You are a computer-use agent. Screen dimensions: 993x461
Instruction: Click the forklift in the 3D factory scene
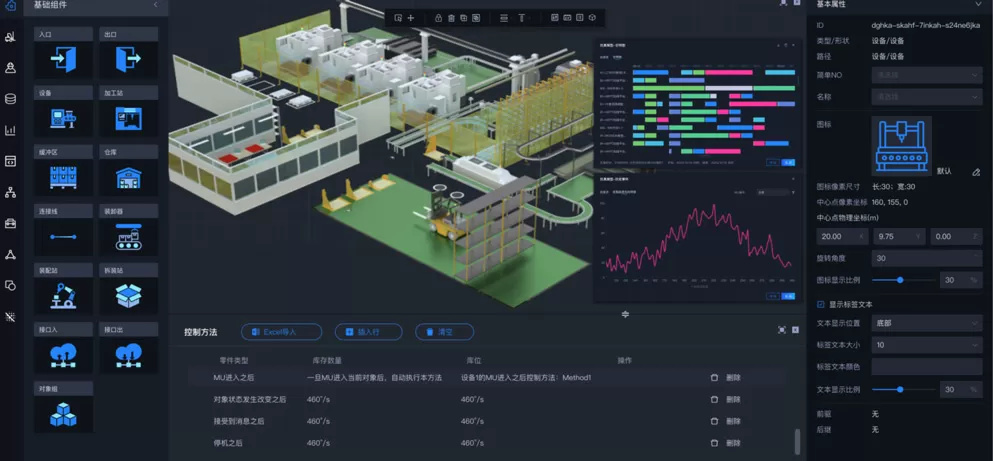pos(445,214)
